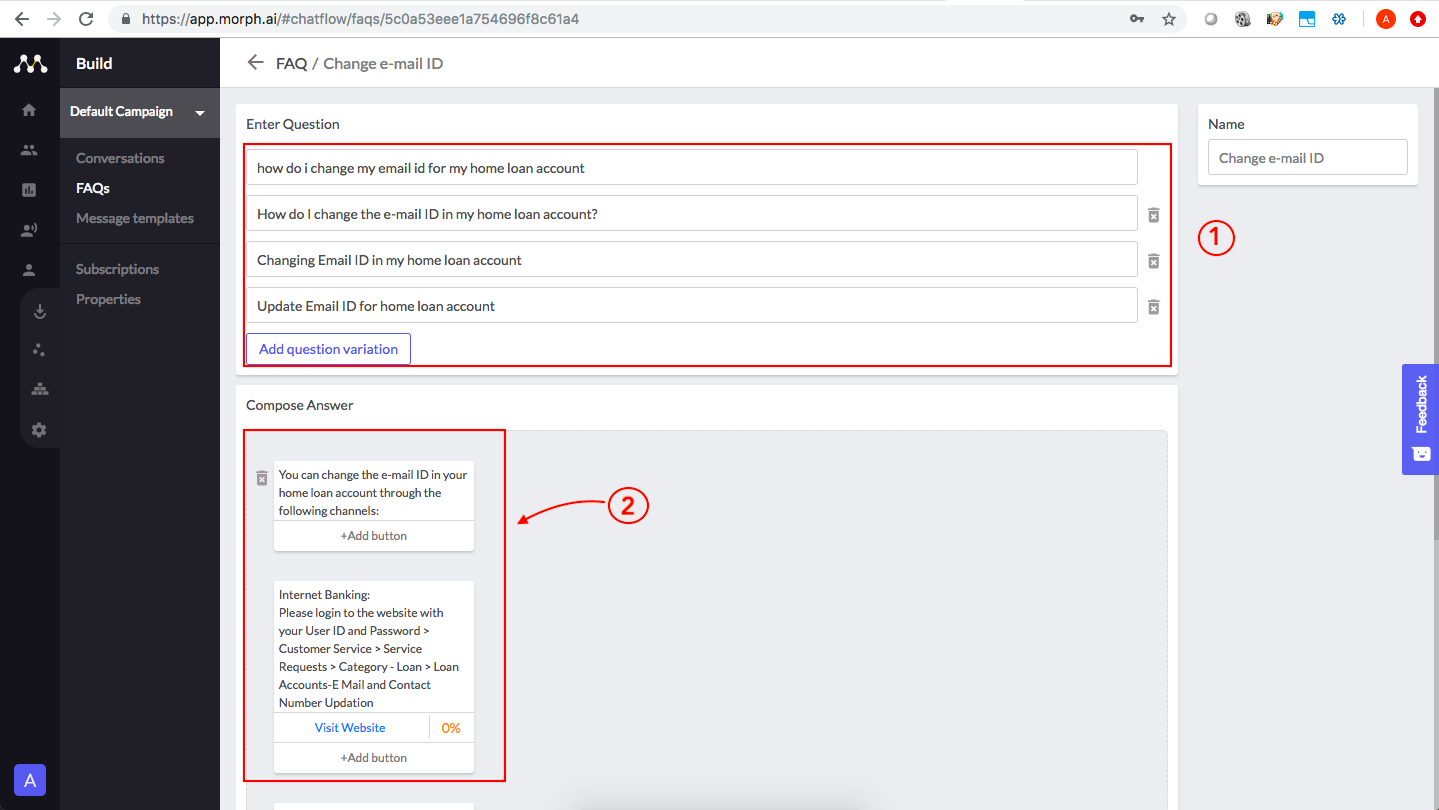The height and width of the screenshot is (810, 1439).
Task: Click the 0% indicator beside Visit Website
Action: (x=451, y=728)
